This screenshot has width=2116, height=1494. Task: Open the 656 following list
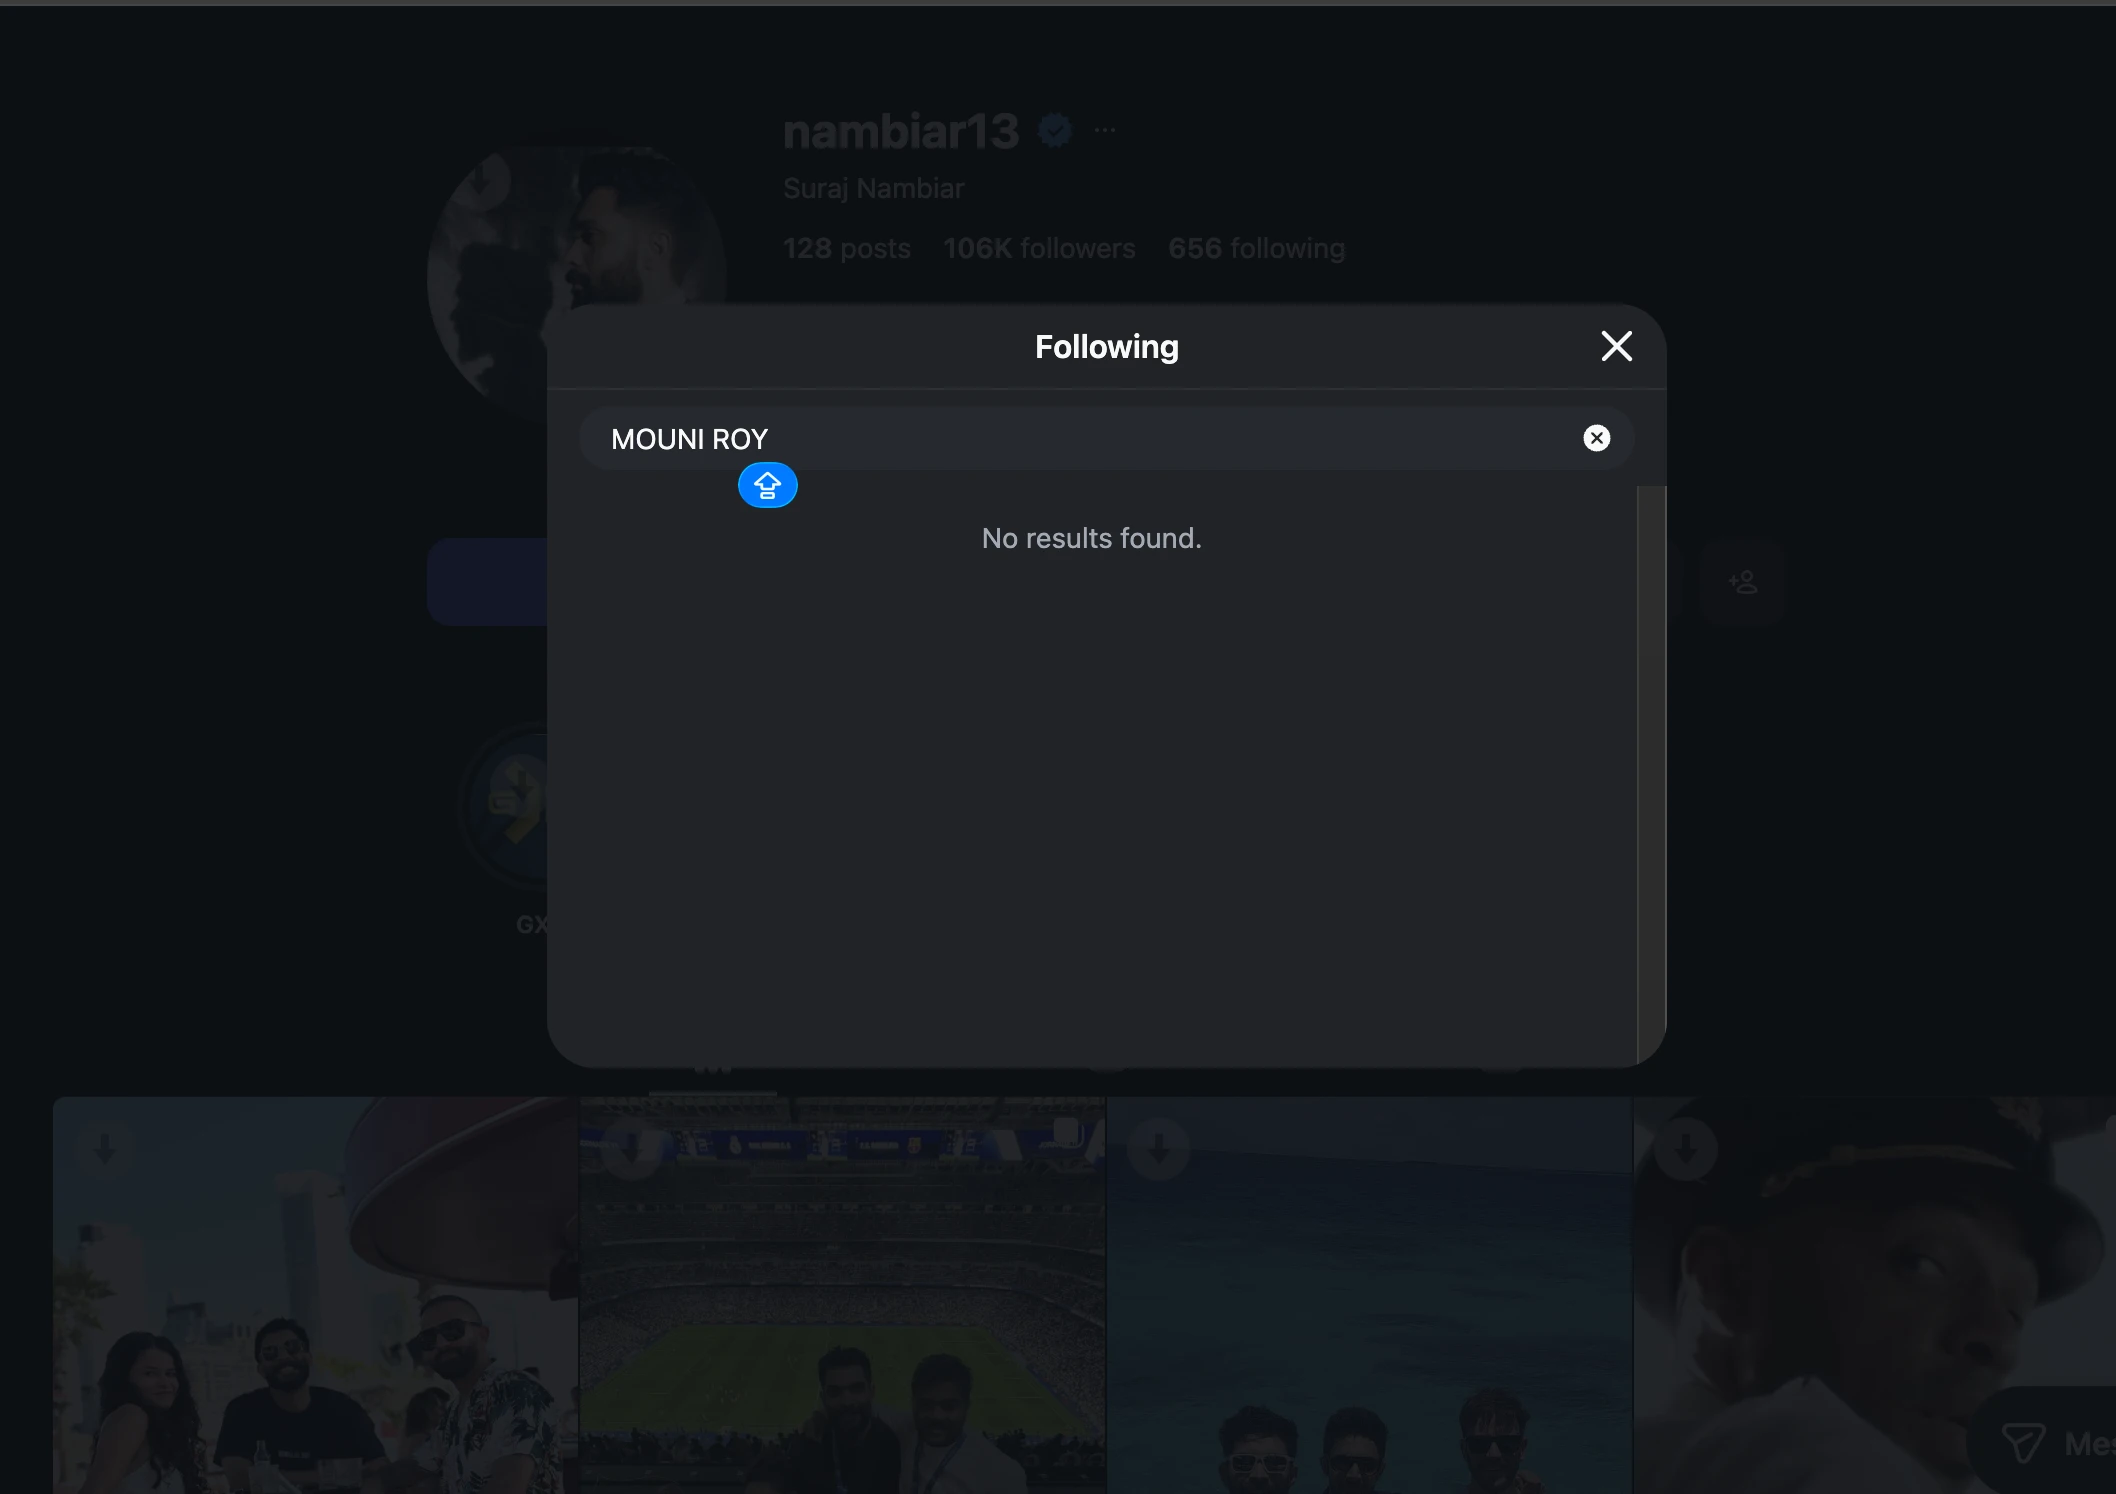coord(1257,248)
